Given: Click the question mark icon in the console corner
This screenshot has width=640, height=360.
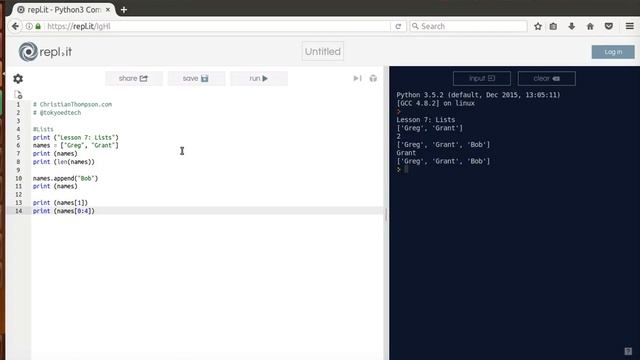Looking at the screenshot, I should pos(628,351).
